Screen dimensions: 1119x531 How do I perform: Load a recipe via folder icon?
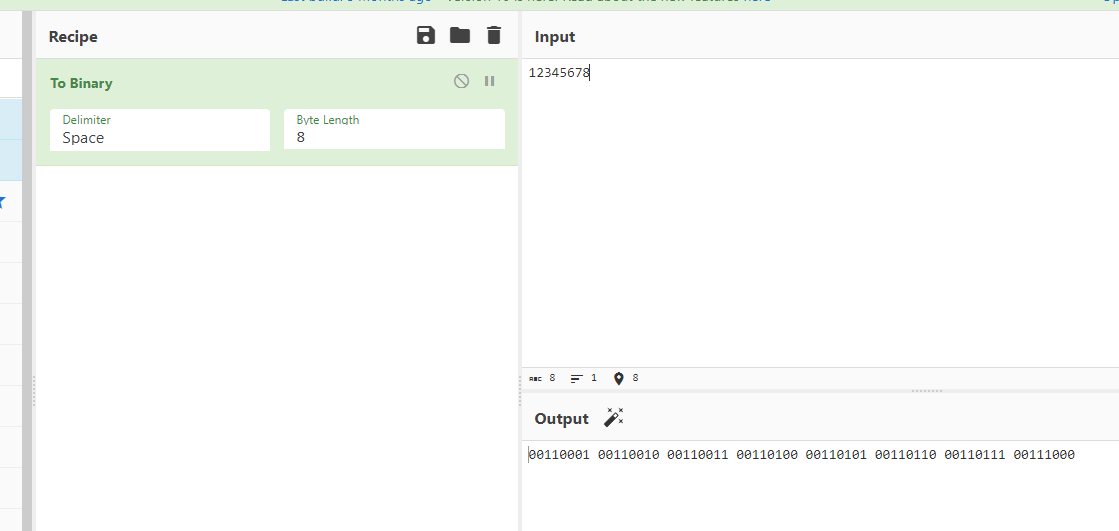(x=460, y=35)
